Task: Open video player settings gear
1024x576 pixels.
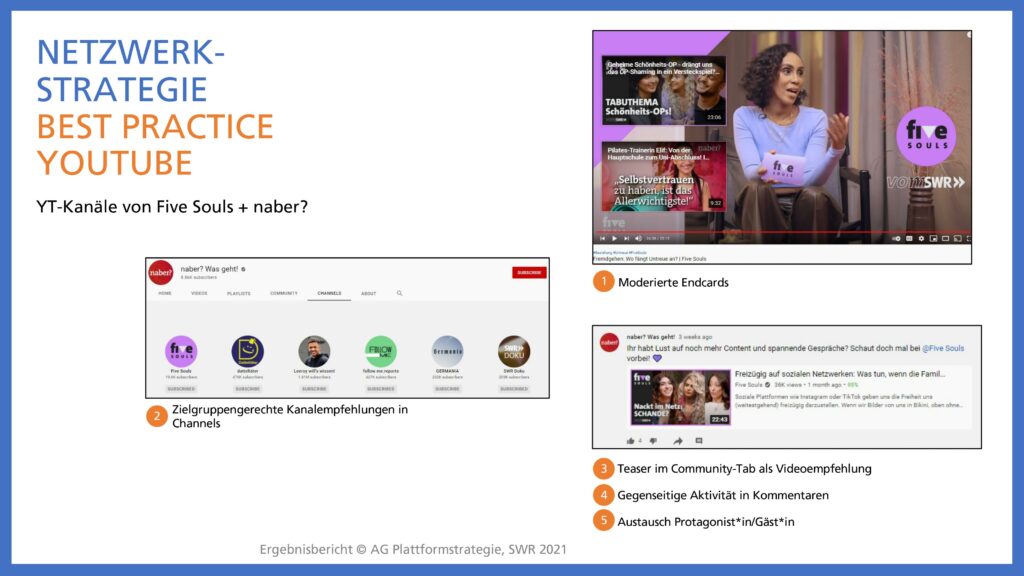Action: tap(921, 239)
